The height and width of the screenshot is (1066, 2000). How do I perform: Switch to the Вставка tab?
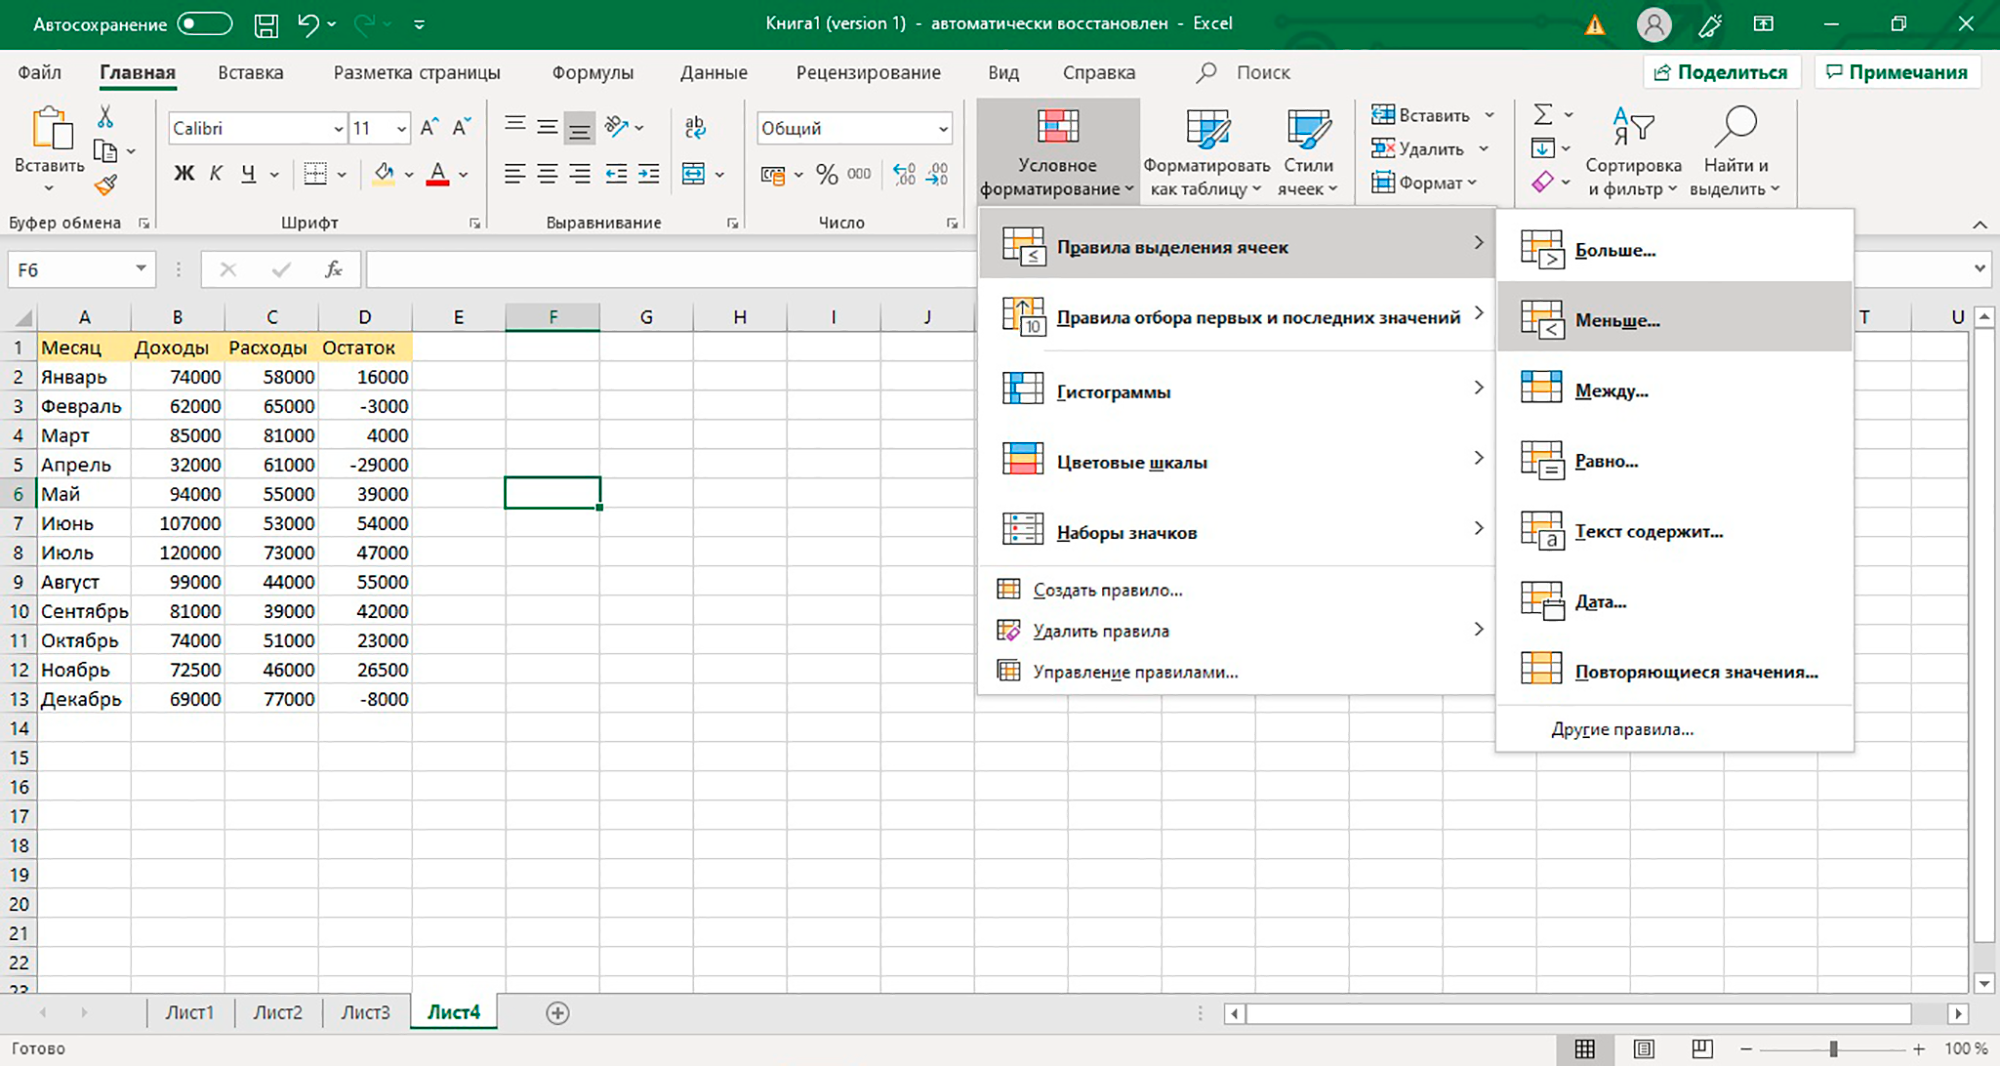click(x=250, y=72)
